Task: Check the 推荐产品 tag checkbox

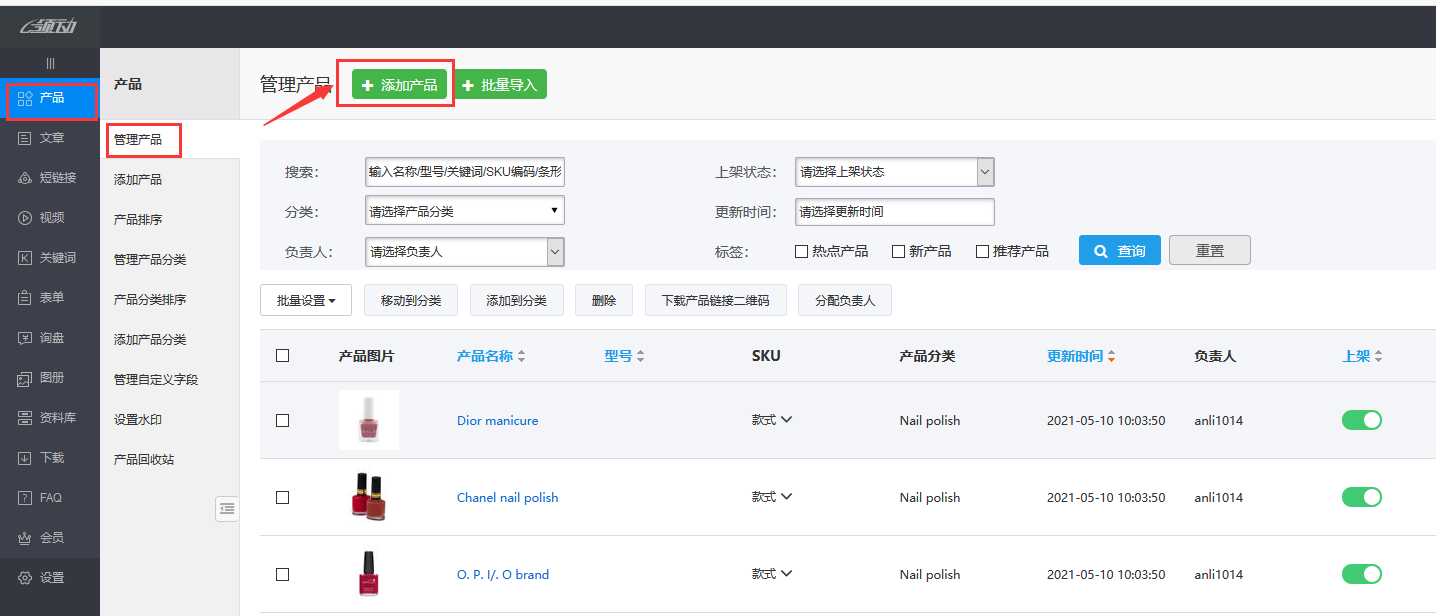Action: (982, 251)
